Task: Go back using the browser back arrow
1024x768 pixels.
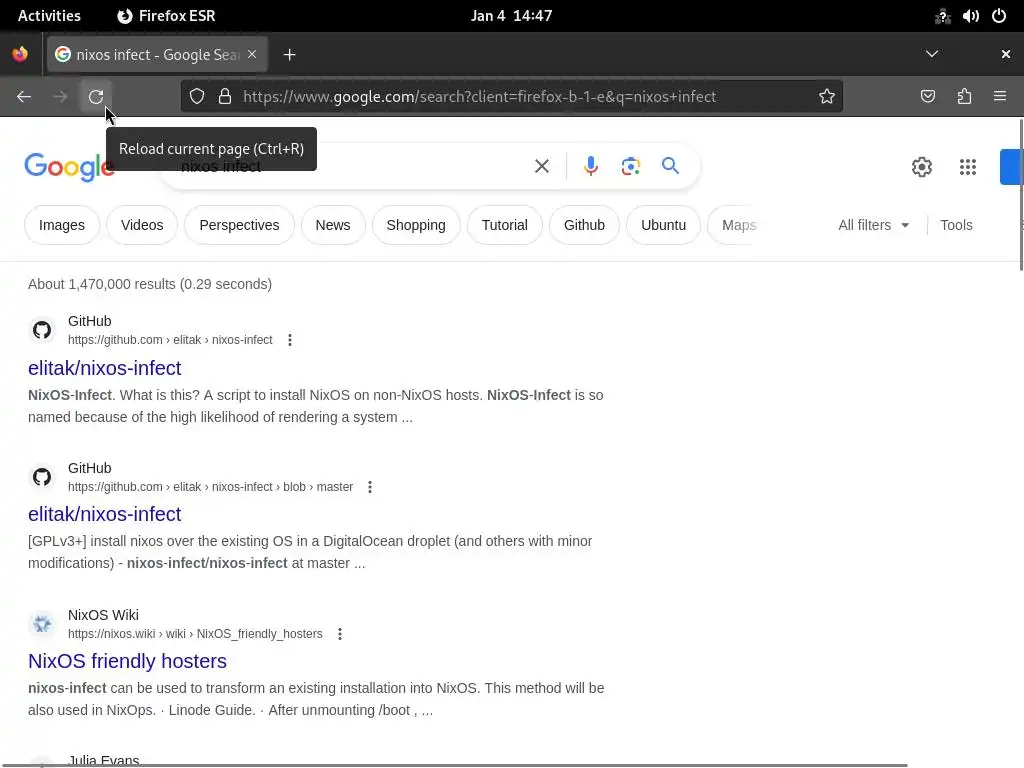Action: point(24,97)
